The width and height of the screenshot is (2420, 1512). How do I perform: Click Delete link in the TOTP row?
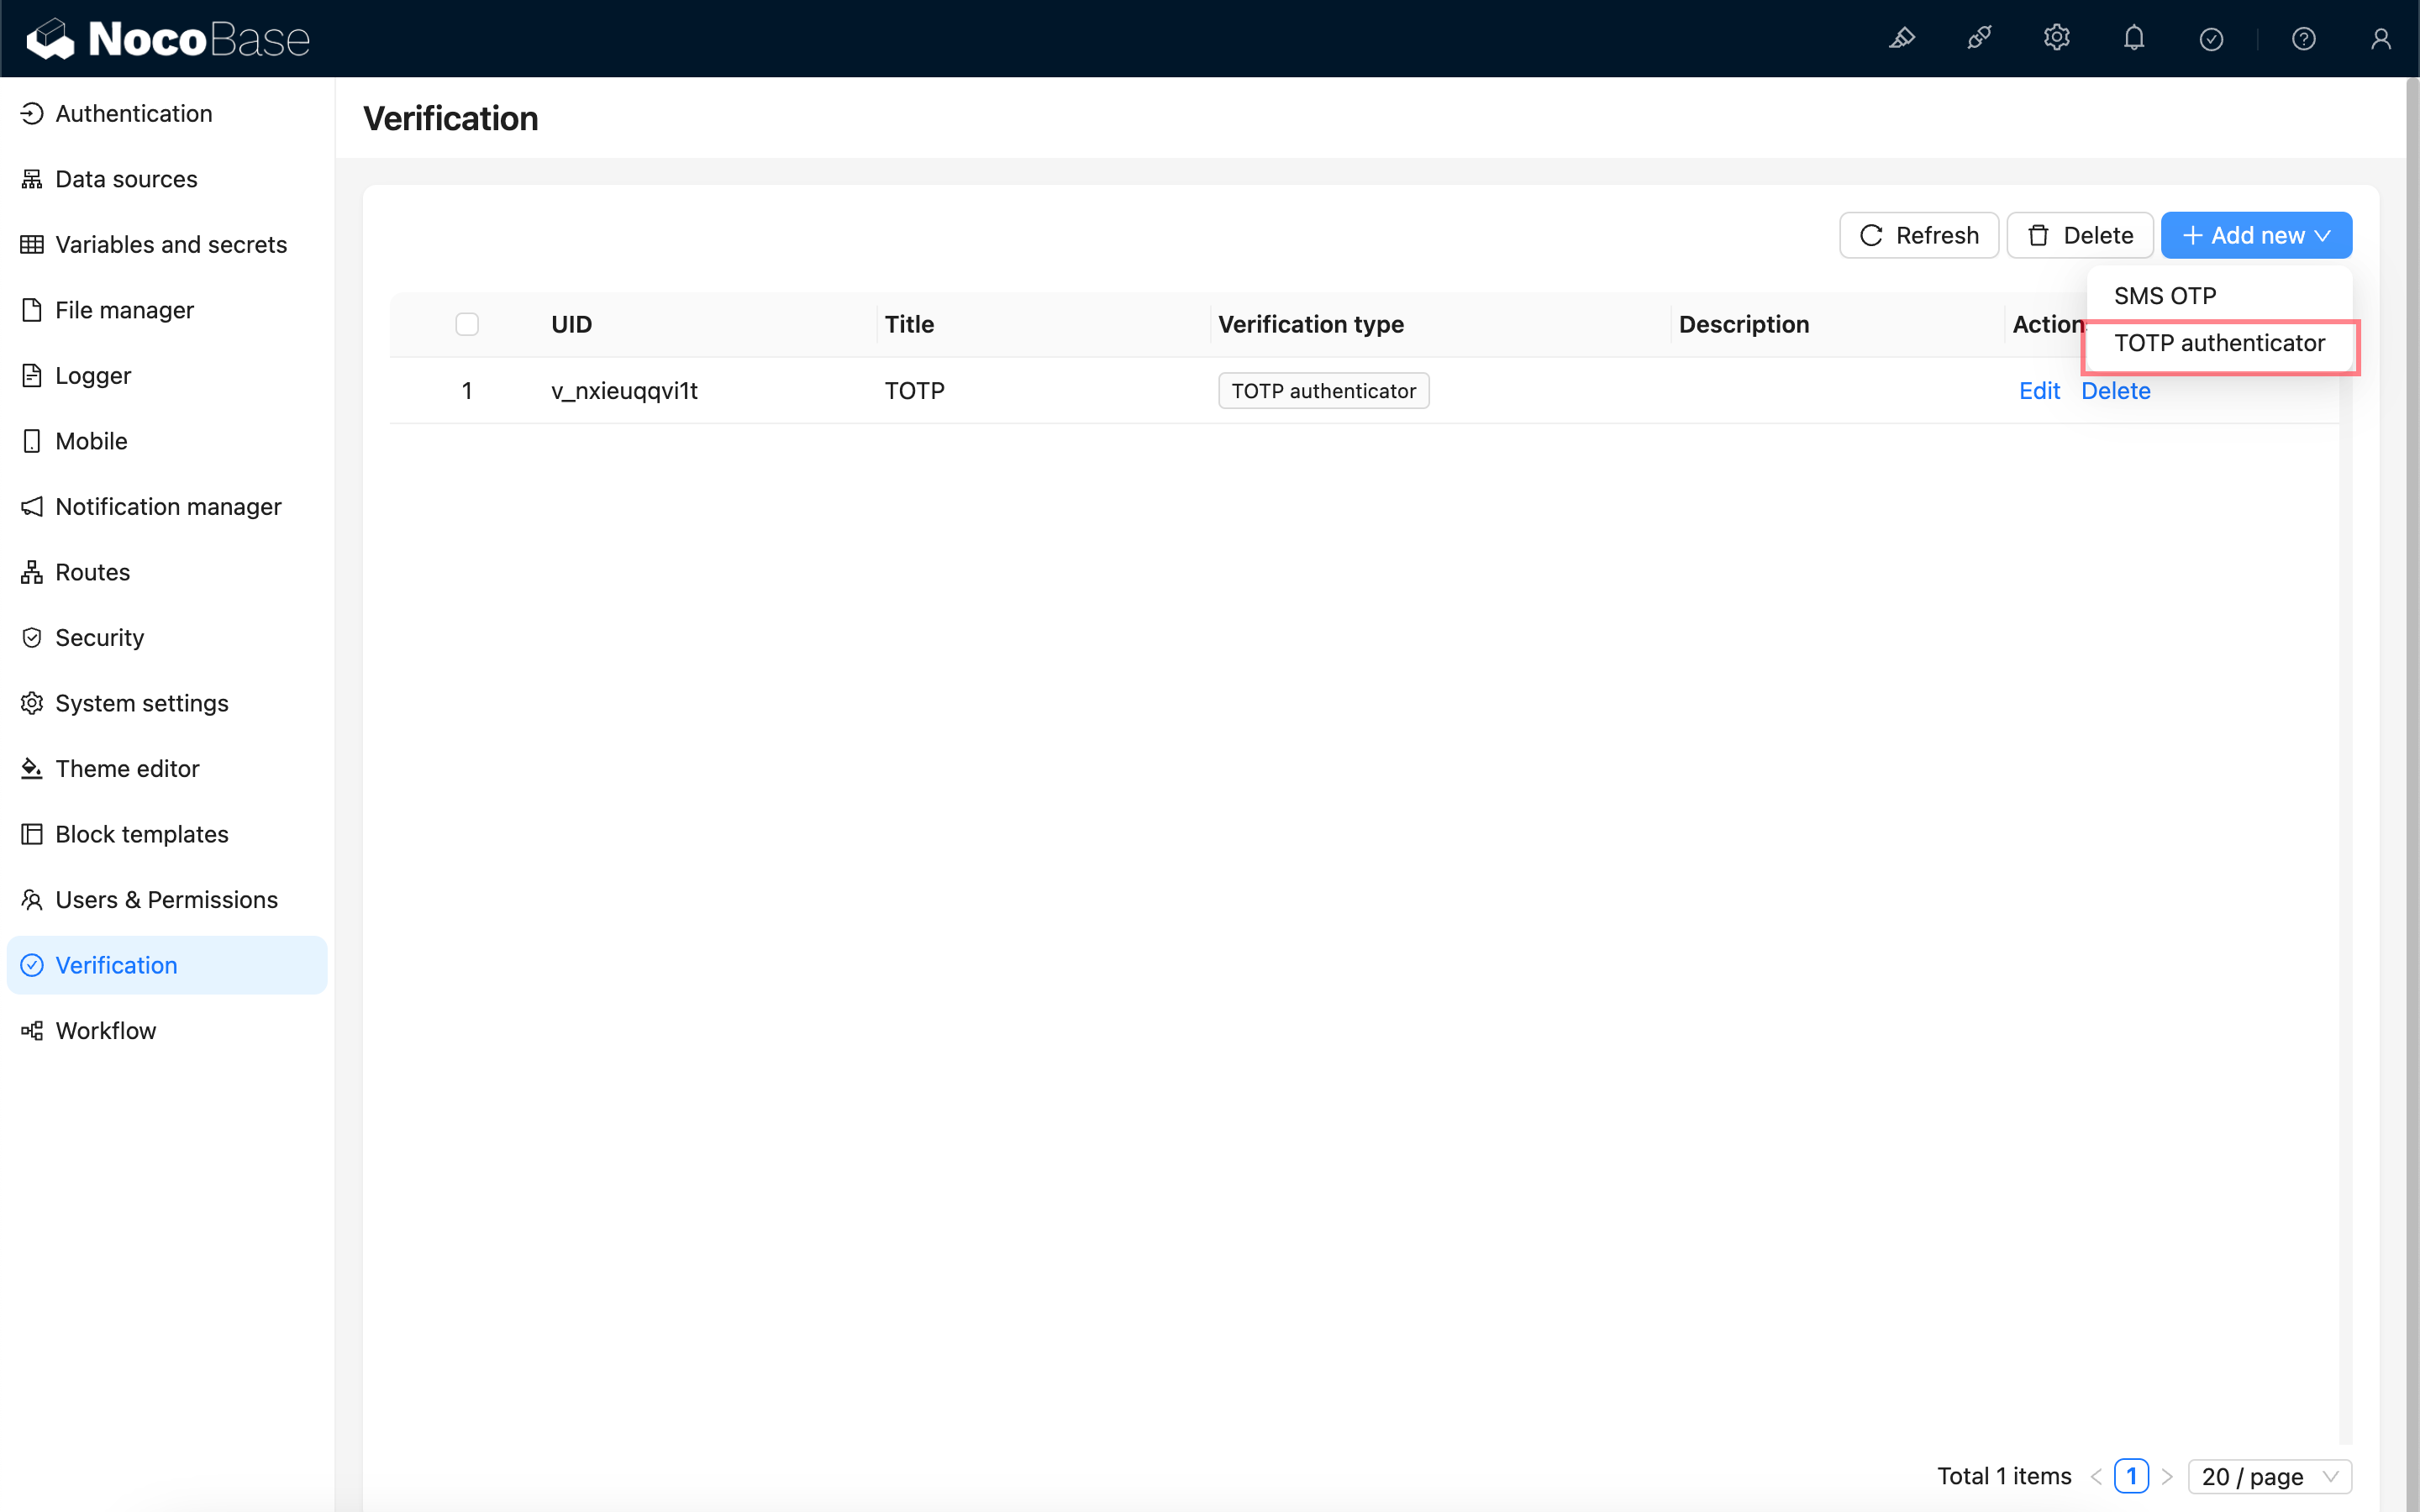coord(2115,391)
